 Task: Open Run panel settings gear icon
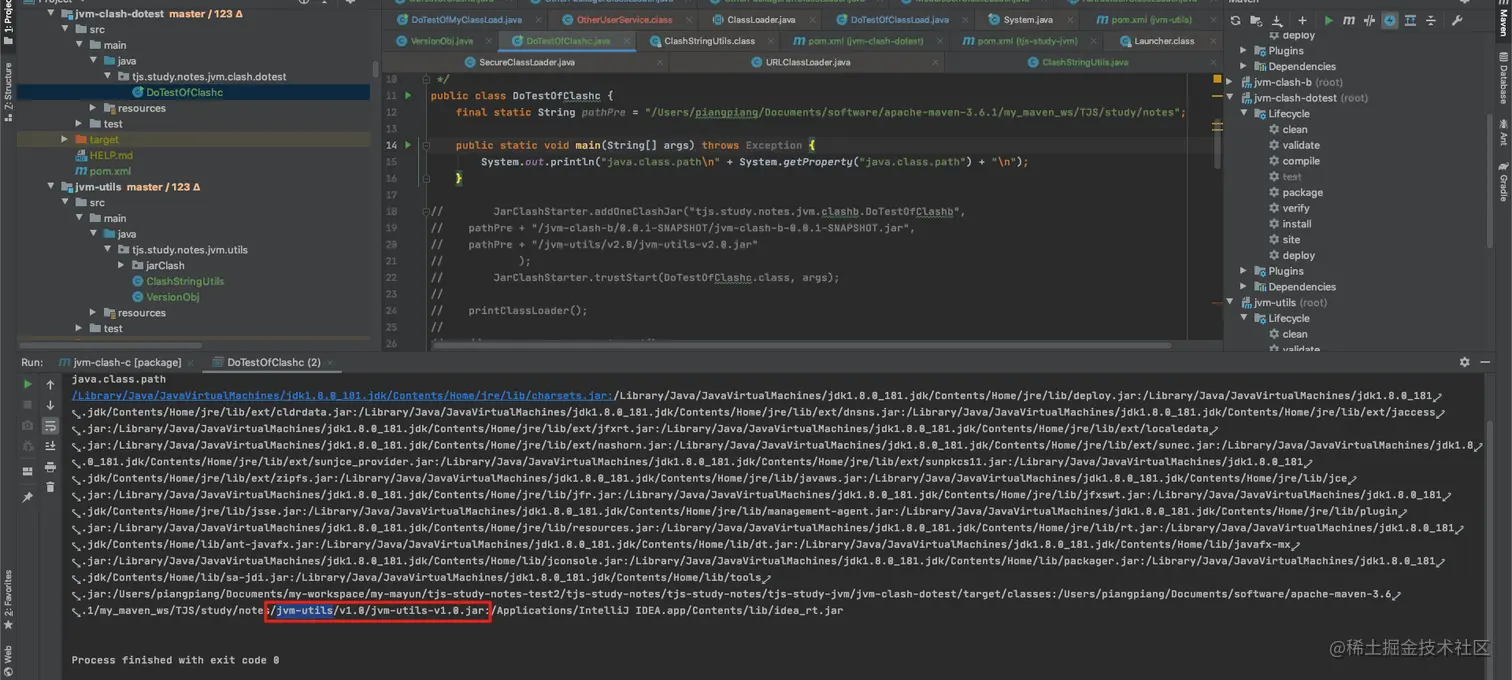point(1465,362)
